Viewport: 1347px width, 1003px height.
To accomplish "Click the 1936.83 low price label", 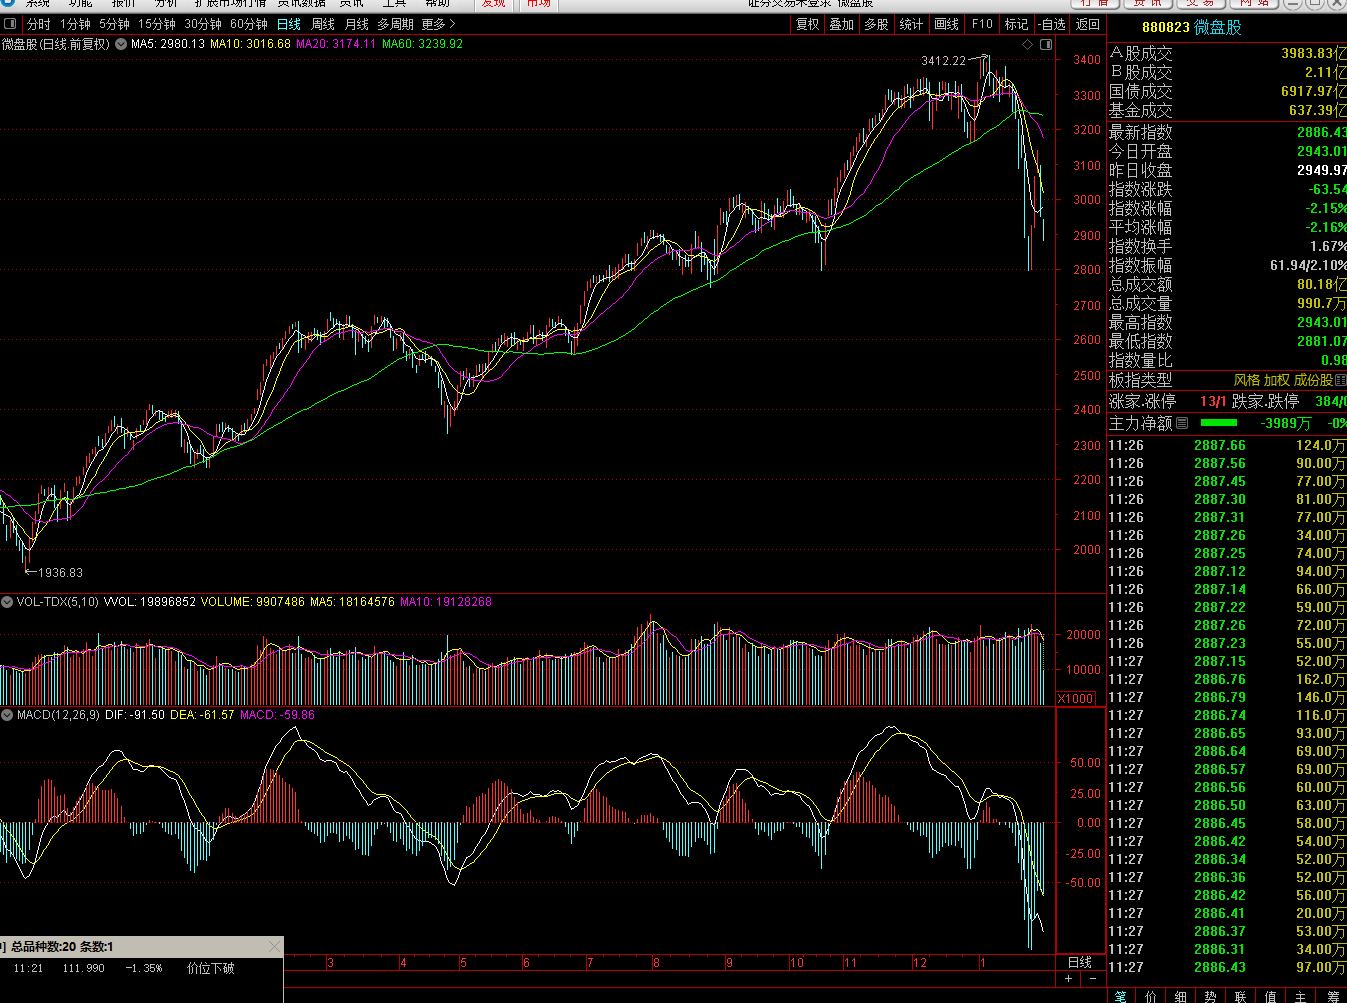I will (60, 573).
